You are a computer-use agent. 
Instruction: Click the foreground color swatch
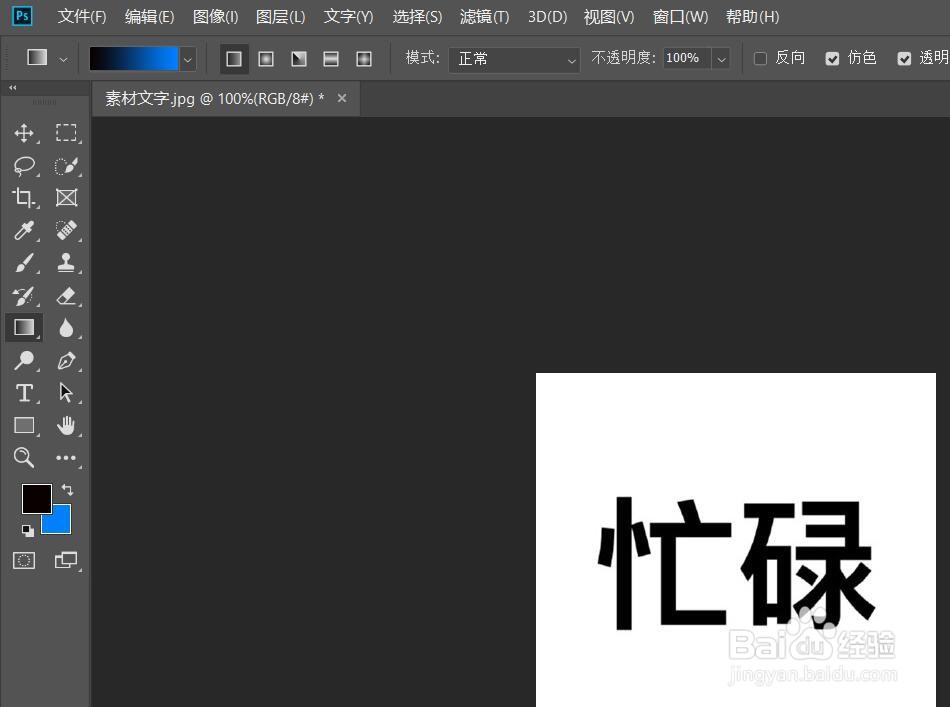coord(37,498)
